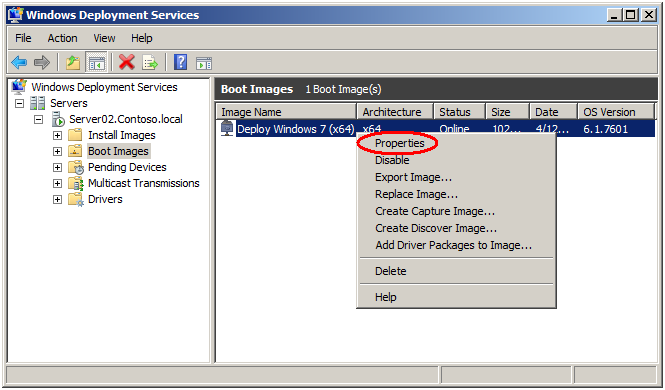
Task: Click the blue Back arrow toolbar icon
Action: (x=19, y=63)
